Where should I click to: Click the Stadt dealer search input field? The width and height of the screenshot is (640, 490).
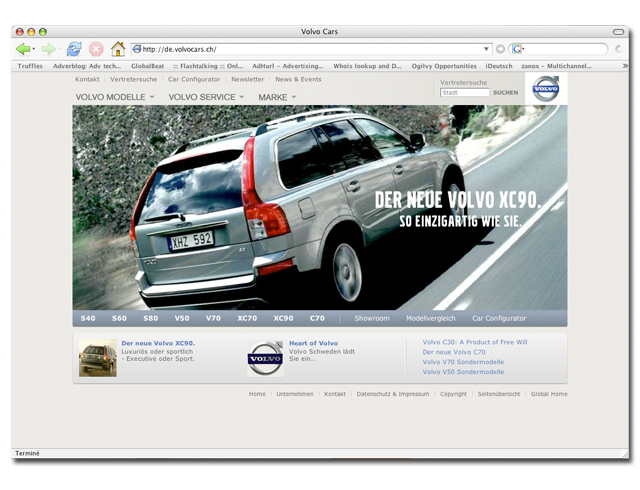pos(465,93)
